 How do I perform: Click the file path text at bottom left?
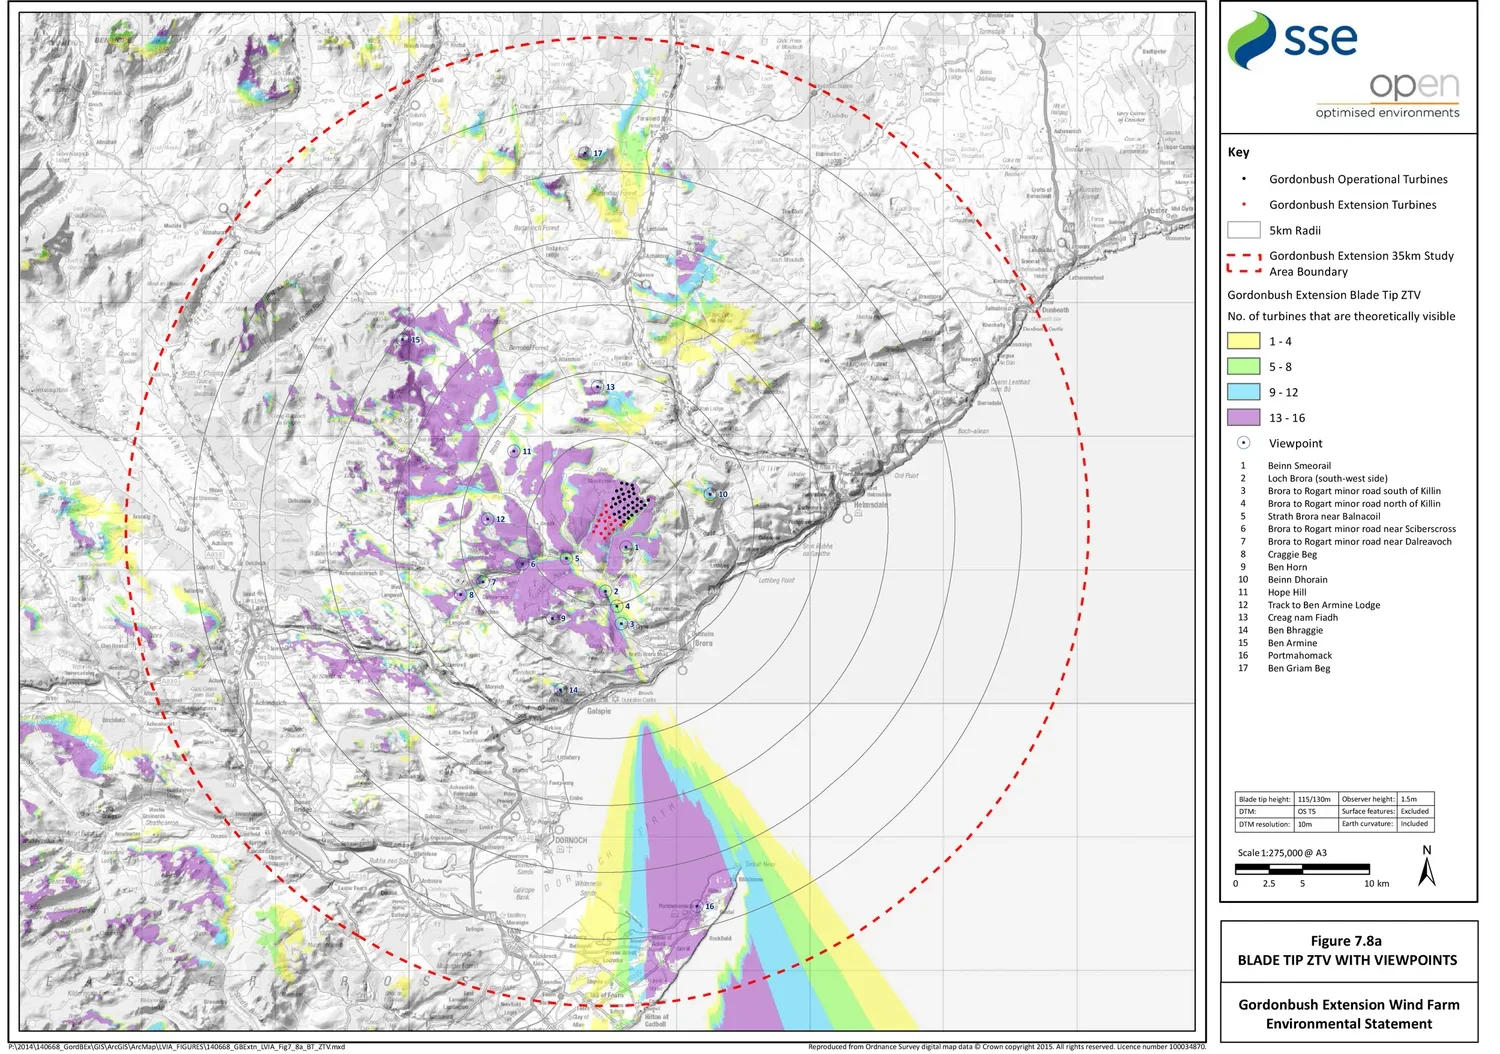click(176, 1047)
